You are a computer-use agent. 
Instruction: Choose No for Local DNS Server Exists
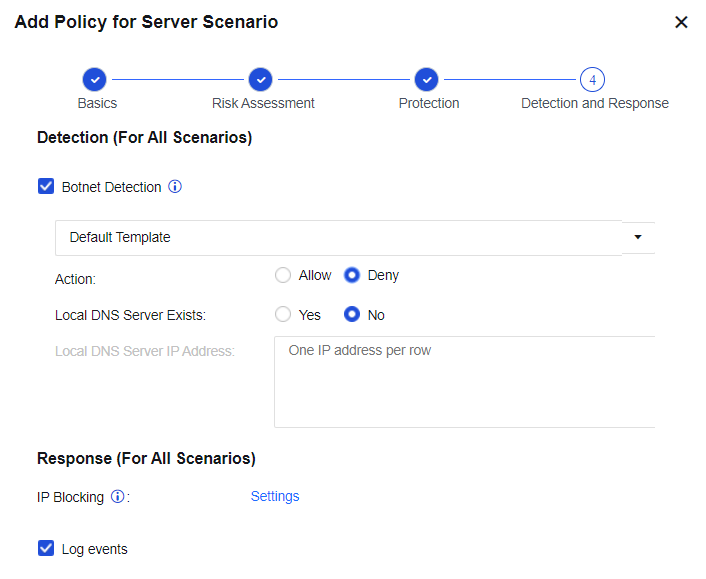click(352, 315)
